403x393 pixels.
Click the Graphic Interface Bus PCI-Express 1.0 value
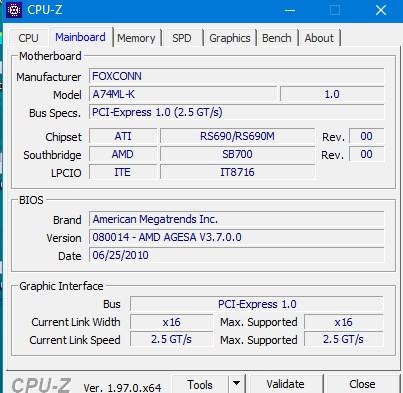pos(257,304)
